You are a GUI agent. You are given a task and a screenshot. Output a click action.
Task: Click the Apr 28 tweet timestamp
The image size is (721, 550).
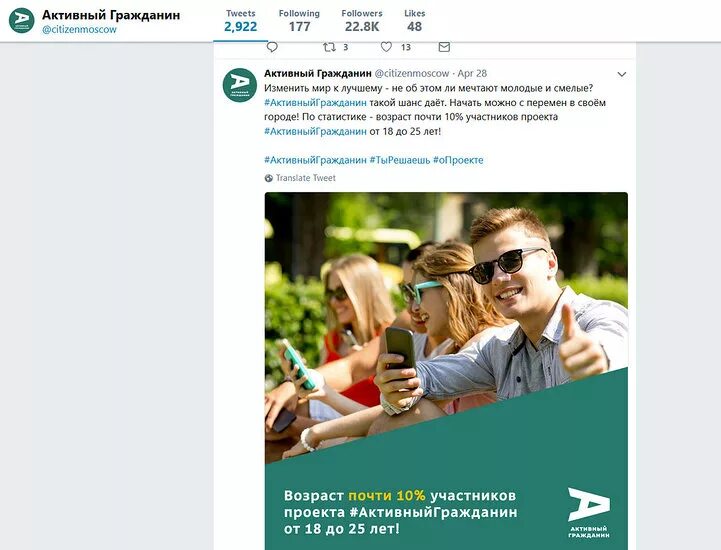click(x=472, y=73)
